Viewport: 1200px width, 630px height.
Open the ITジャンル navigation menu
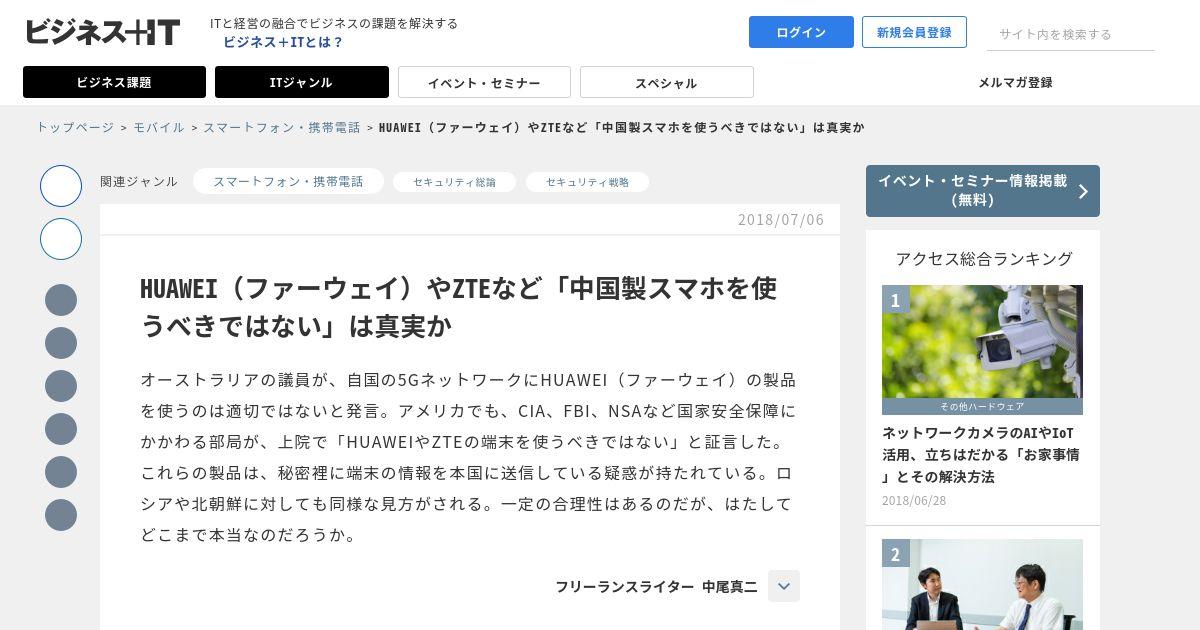pyautogui.click(x=302, y=82)
